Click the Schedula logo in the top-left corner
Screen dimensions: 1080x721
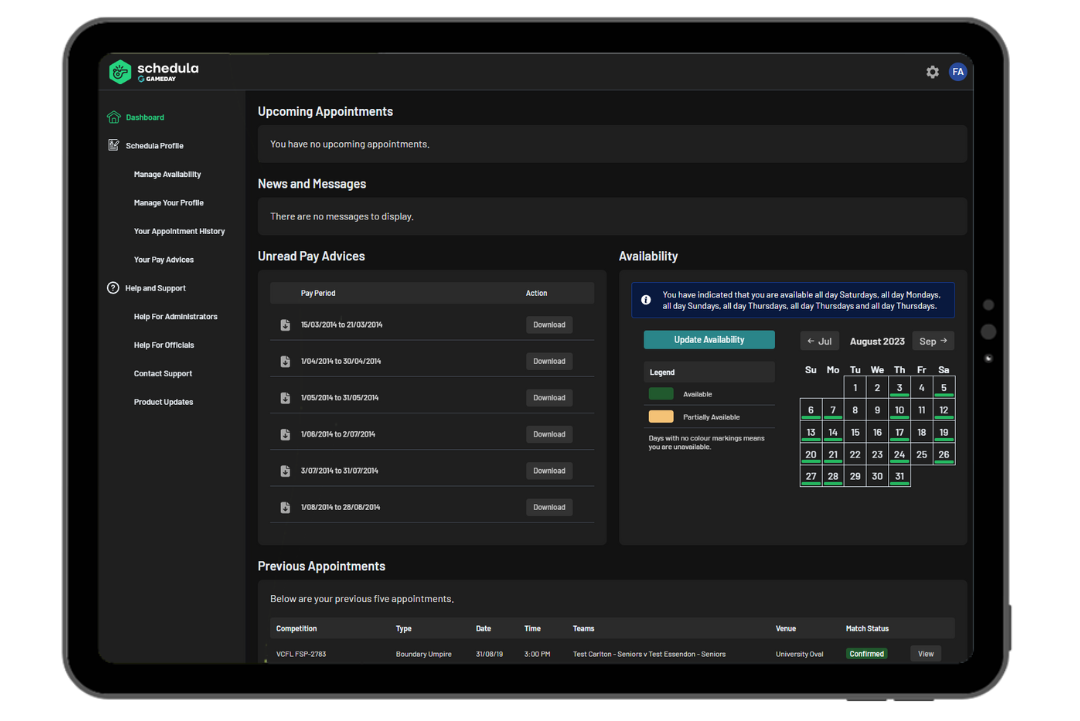coord(120,71)
